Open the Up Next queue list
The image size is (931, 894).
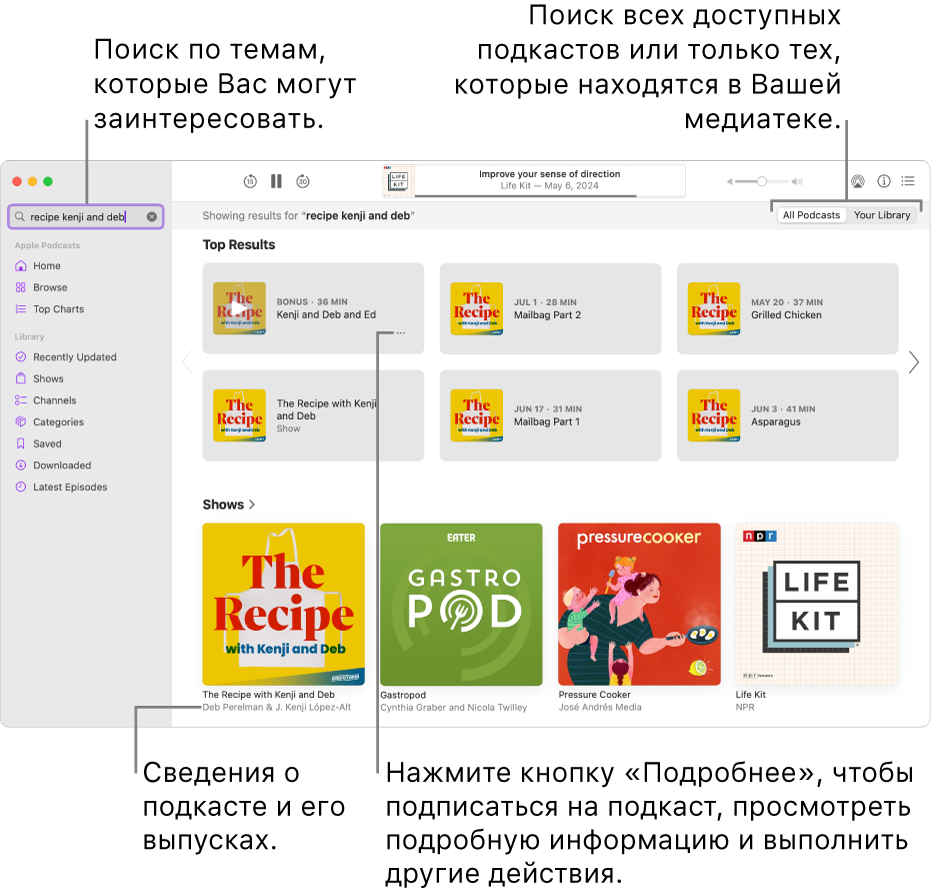[908, 181]
